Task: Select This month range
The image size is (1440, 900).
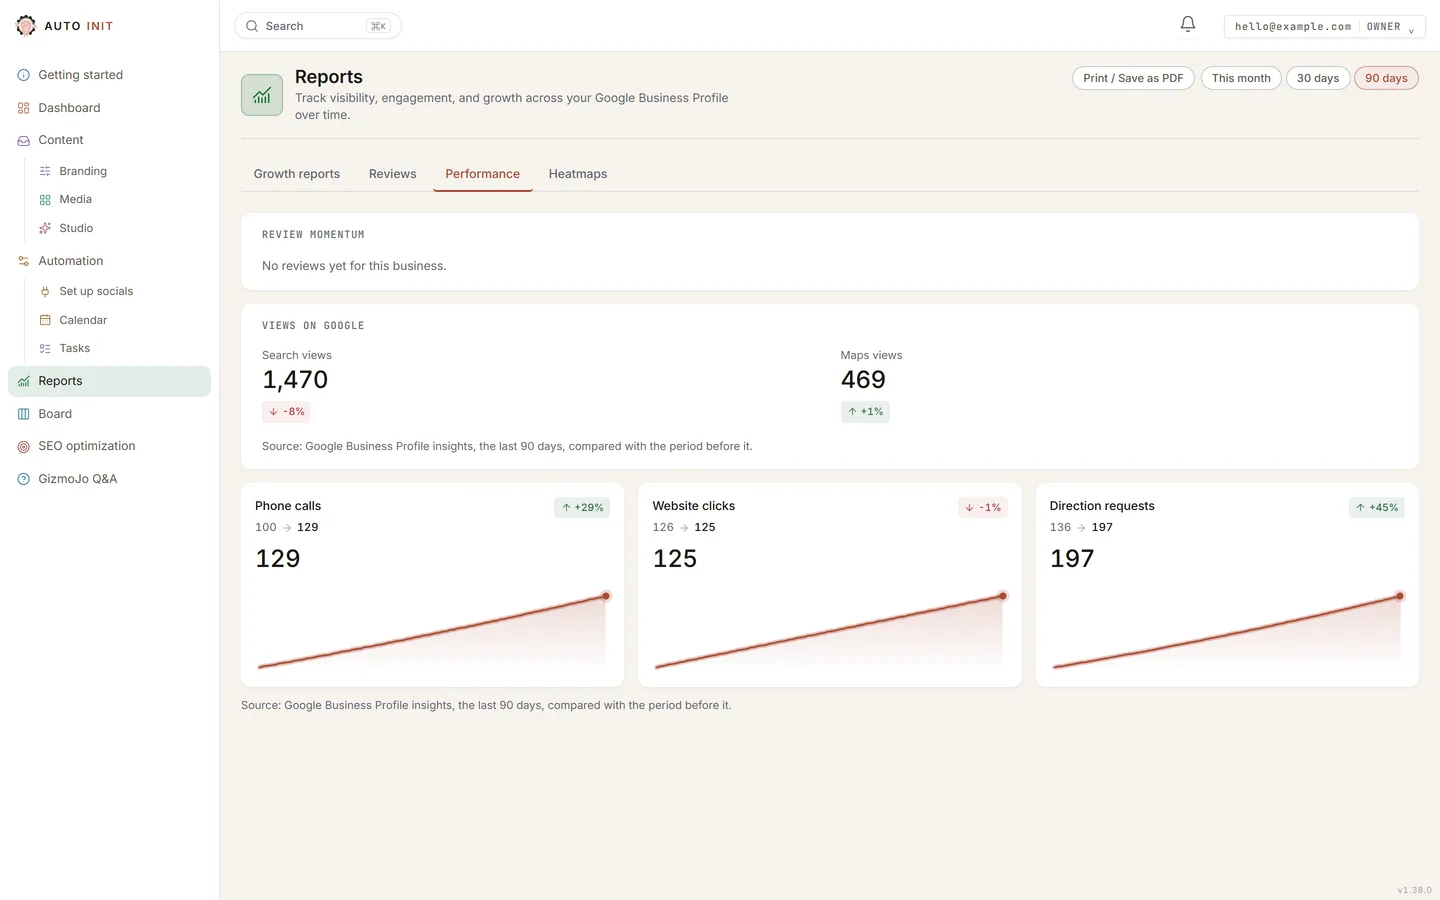Action: point(1241,78)
